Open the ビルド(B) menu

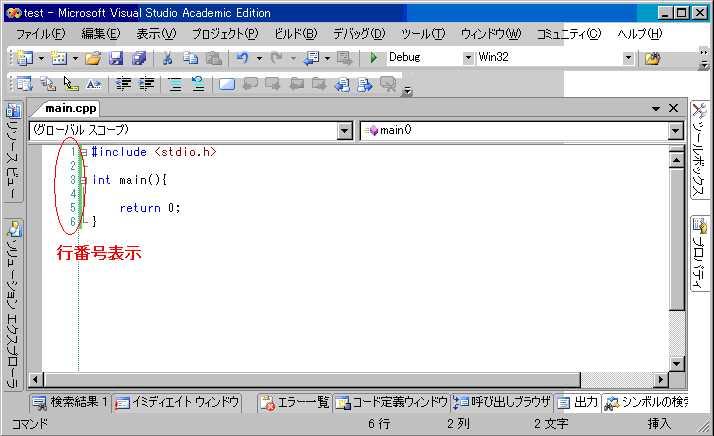294,34
